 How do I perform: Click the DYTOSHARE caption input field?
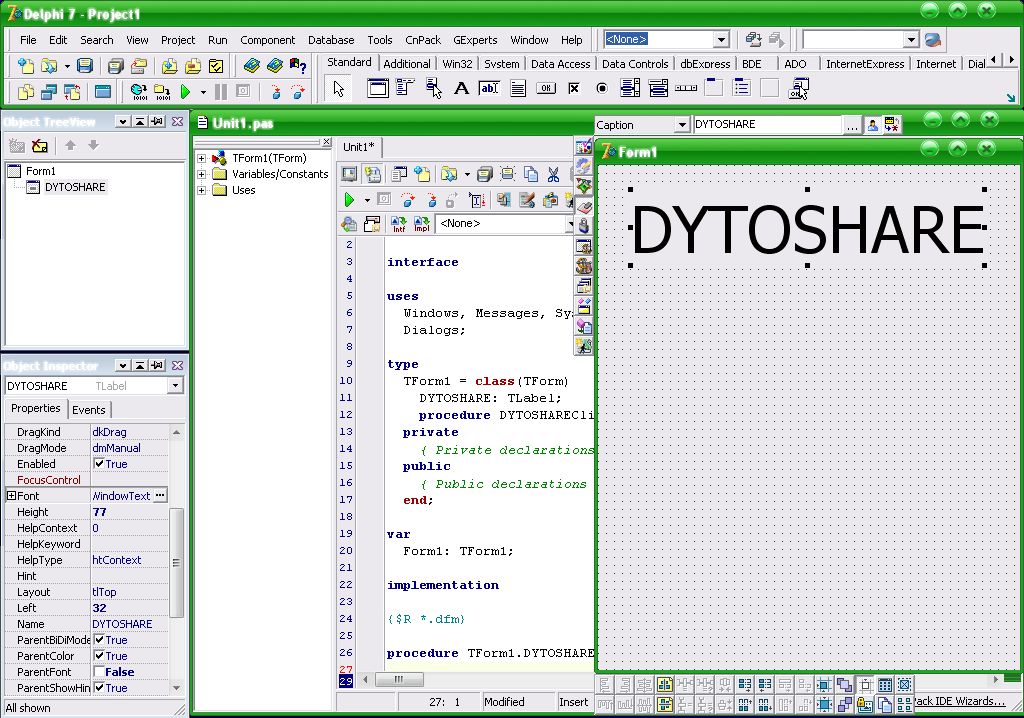pos(767,124)
